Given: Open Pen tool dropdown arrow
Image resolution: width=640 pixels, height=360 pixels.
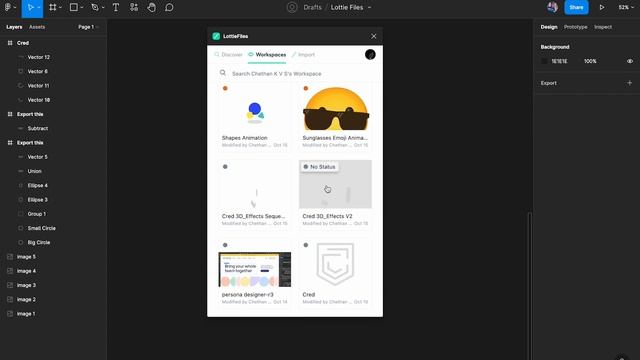Looking at the screenshot, I should pyautogui.click(x=103, y=7).
